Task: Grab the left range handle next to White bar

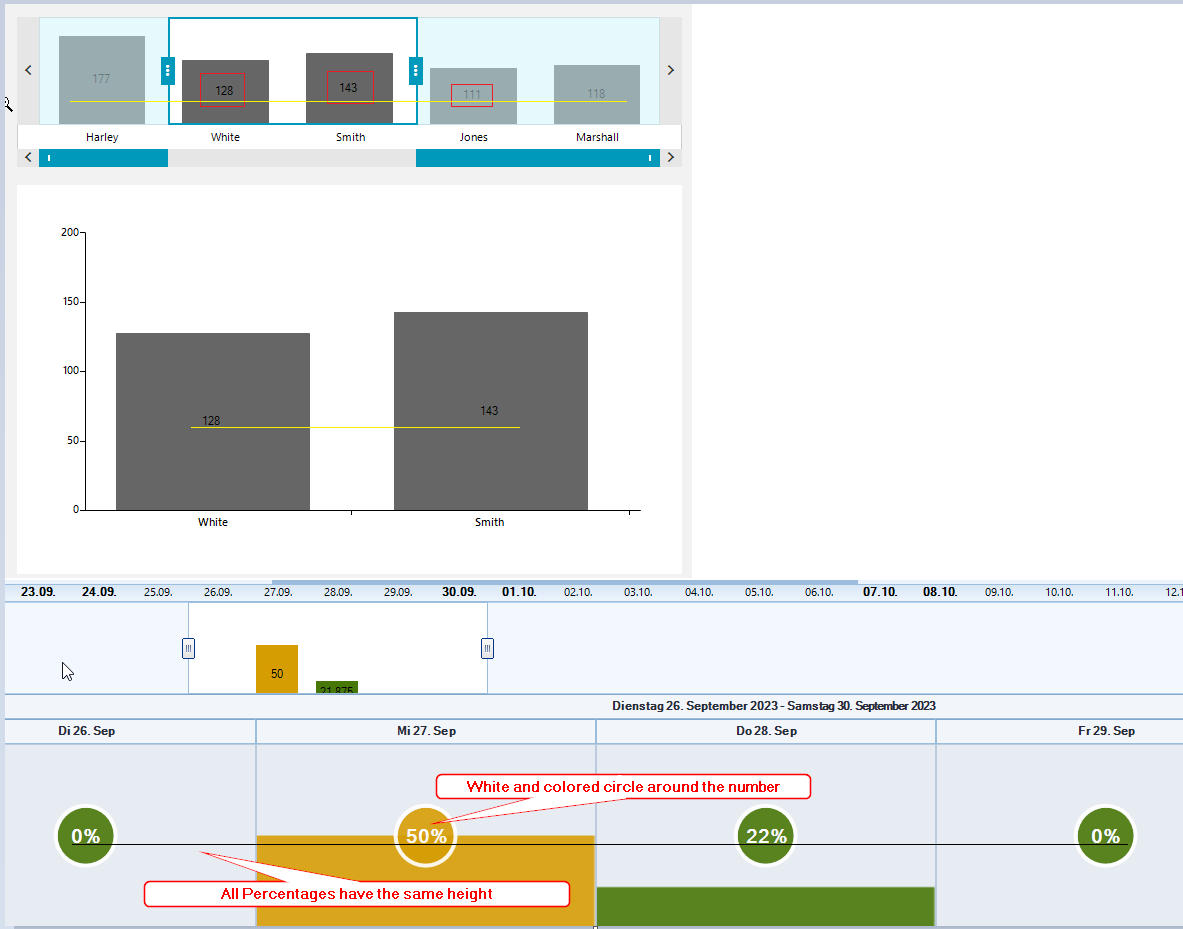Action: click(167, 71)
